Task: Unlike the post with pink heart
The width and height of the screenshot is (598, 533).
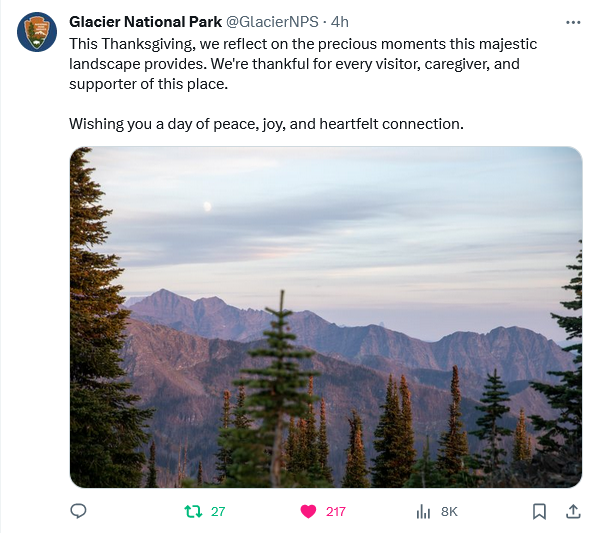Action: pos(308,511)
